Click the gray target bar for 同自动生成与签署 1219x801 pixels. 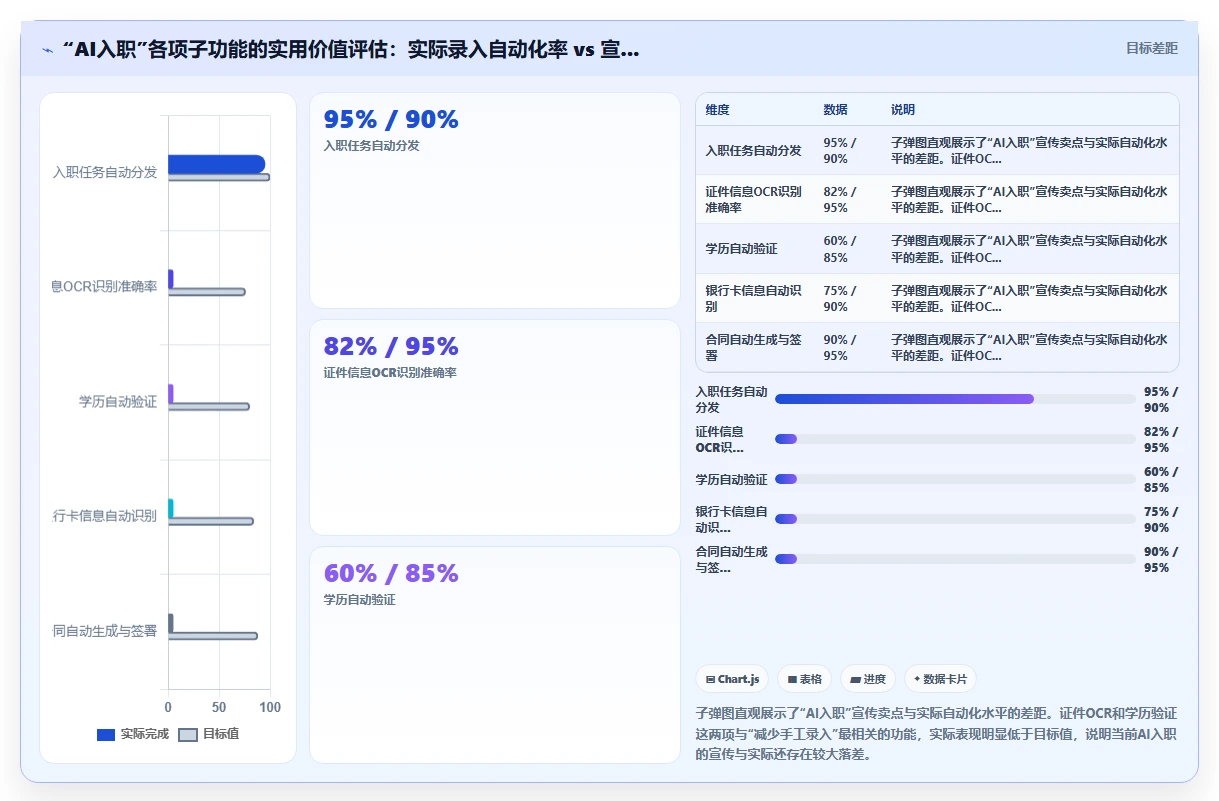point(212,636)
